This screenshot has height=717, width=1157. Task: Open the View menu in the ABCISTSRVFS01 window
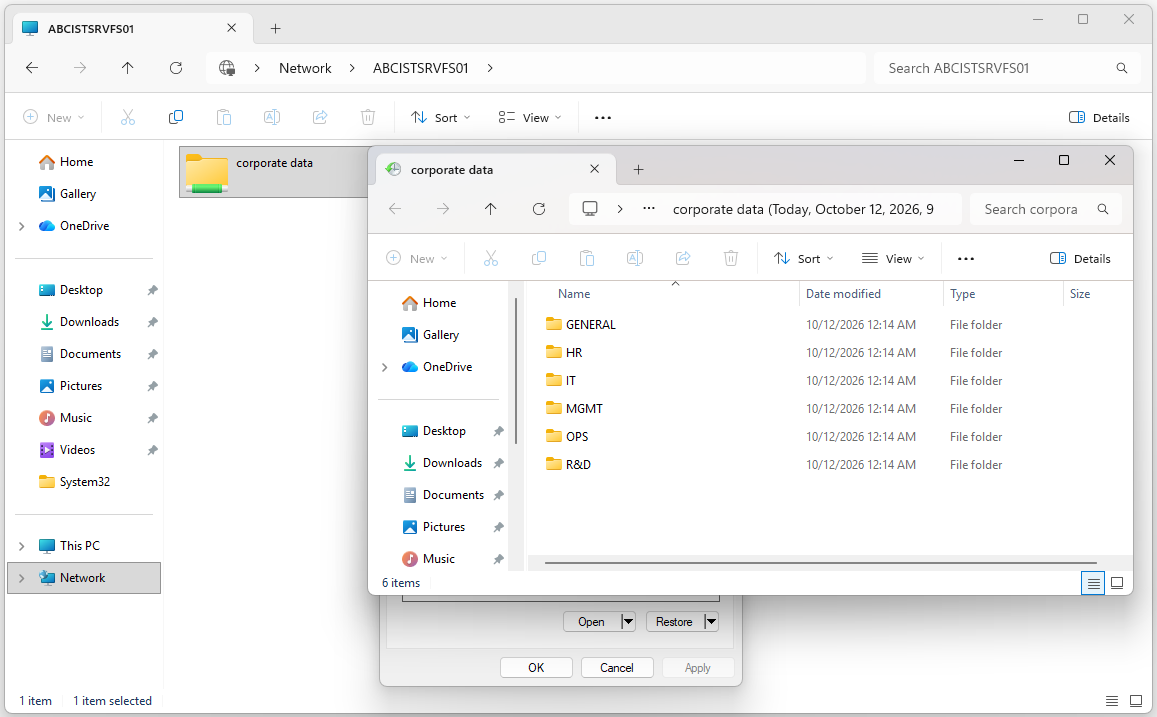[x=530, y=117]
